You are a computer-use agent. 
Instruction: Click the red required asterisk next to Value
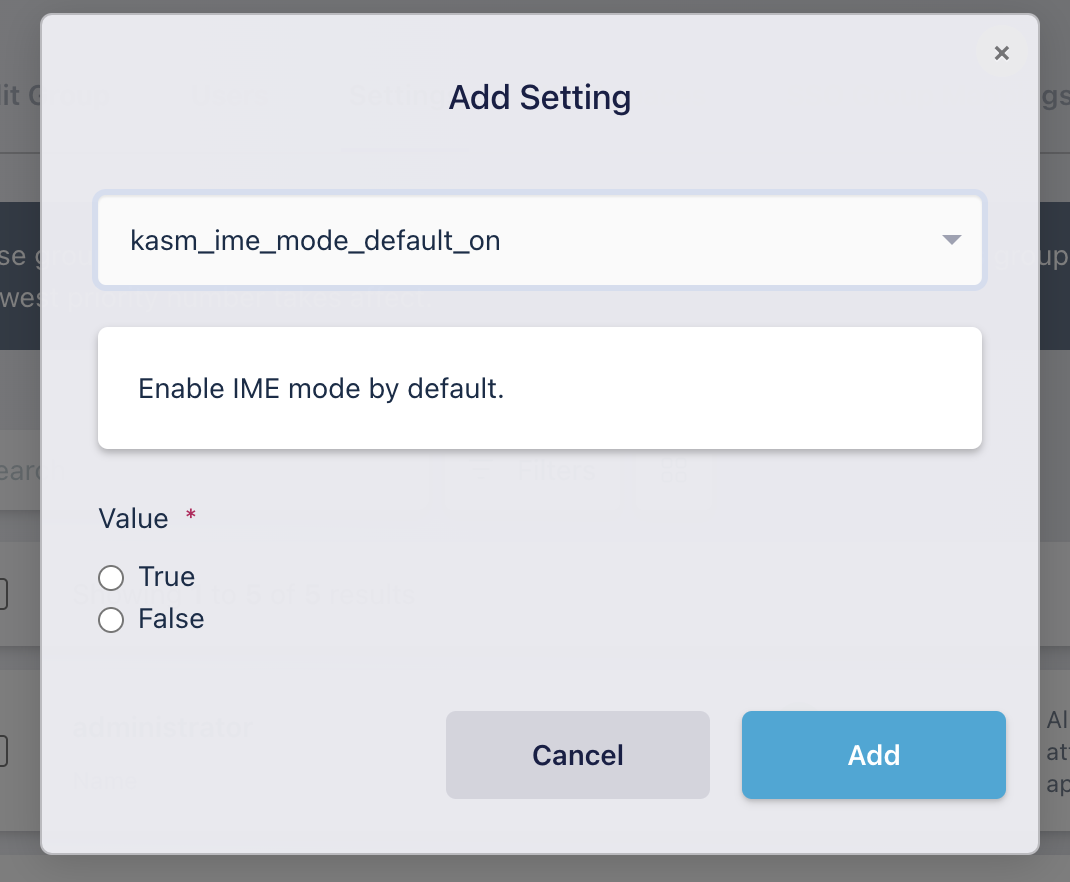[x=189, y=515]
